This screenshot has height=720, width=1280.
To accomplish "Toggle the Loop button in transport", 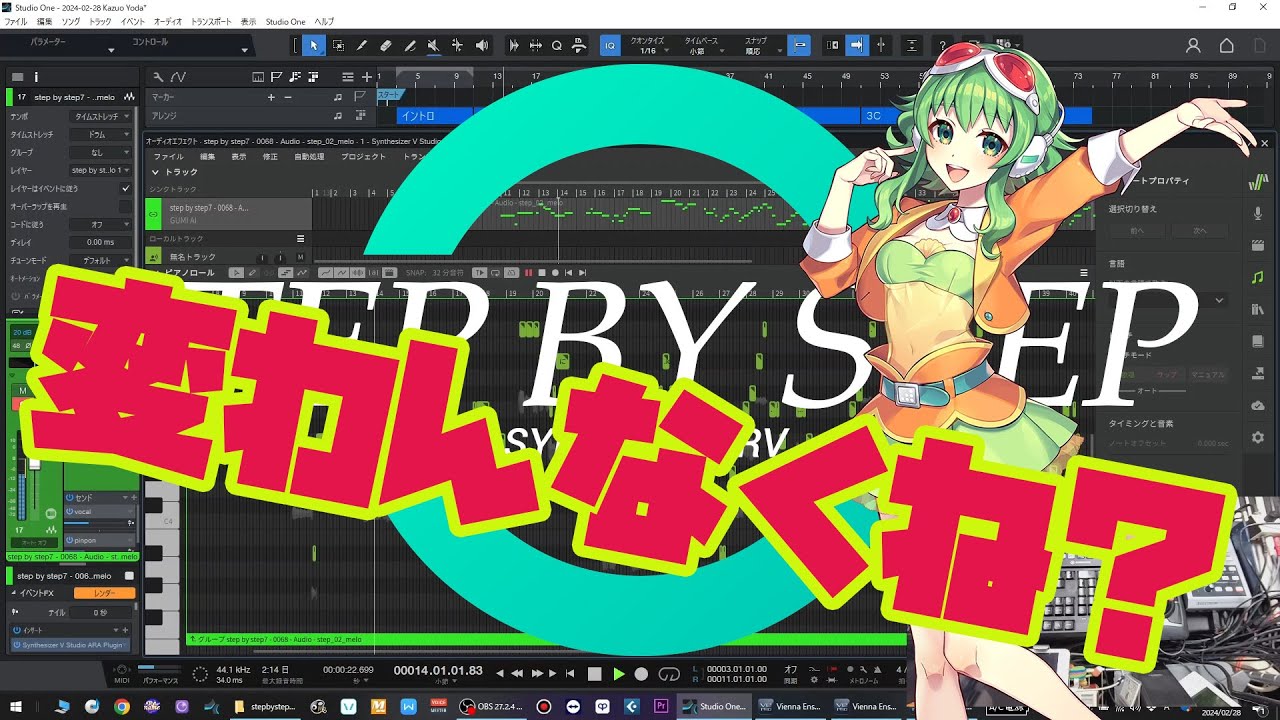I will (669, 674).
